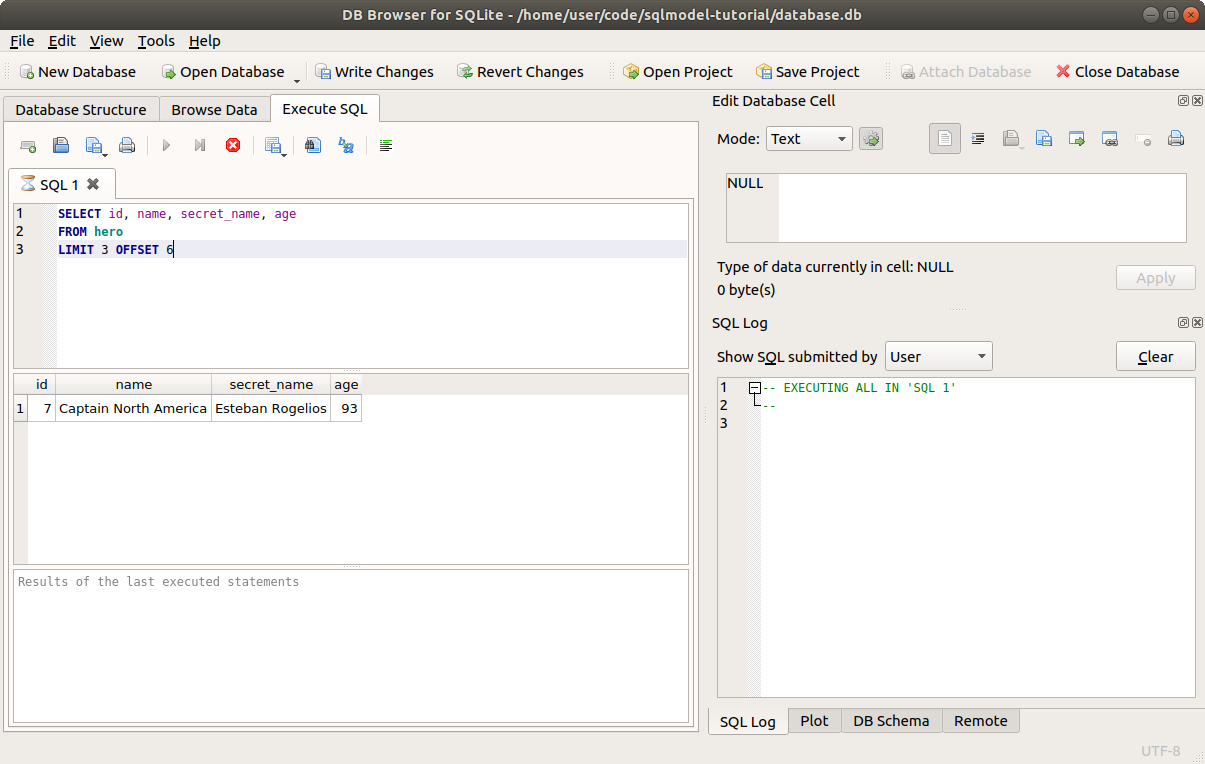Revert Changes made to the database
Screen dimensions: 1205x764
[521, 71]
